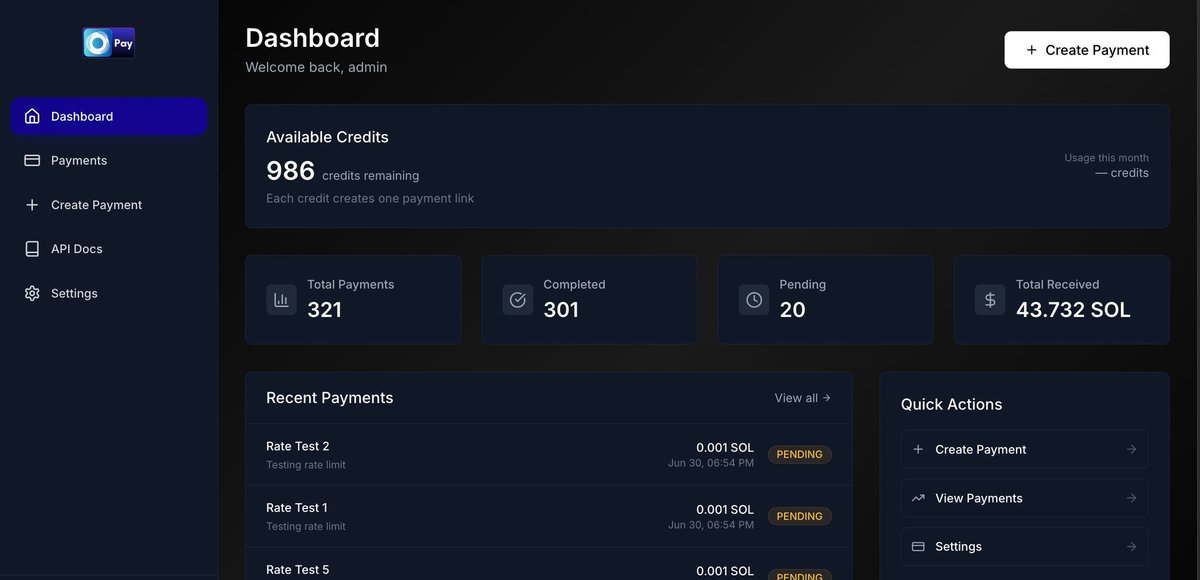This screenshot has height=580, width=1200.
Task: Click the clock icon on Pending card
Action: click(754, 299)
